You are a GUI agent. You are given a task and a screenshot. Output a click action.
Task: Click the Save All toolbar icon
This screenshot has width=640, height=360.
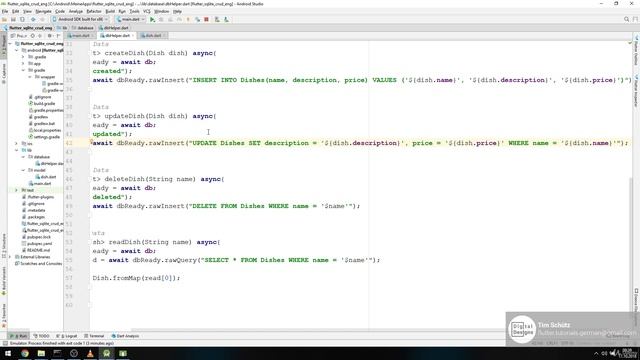tap(13, 19)
